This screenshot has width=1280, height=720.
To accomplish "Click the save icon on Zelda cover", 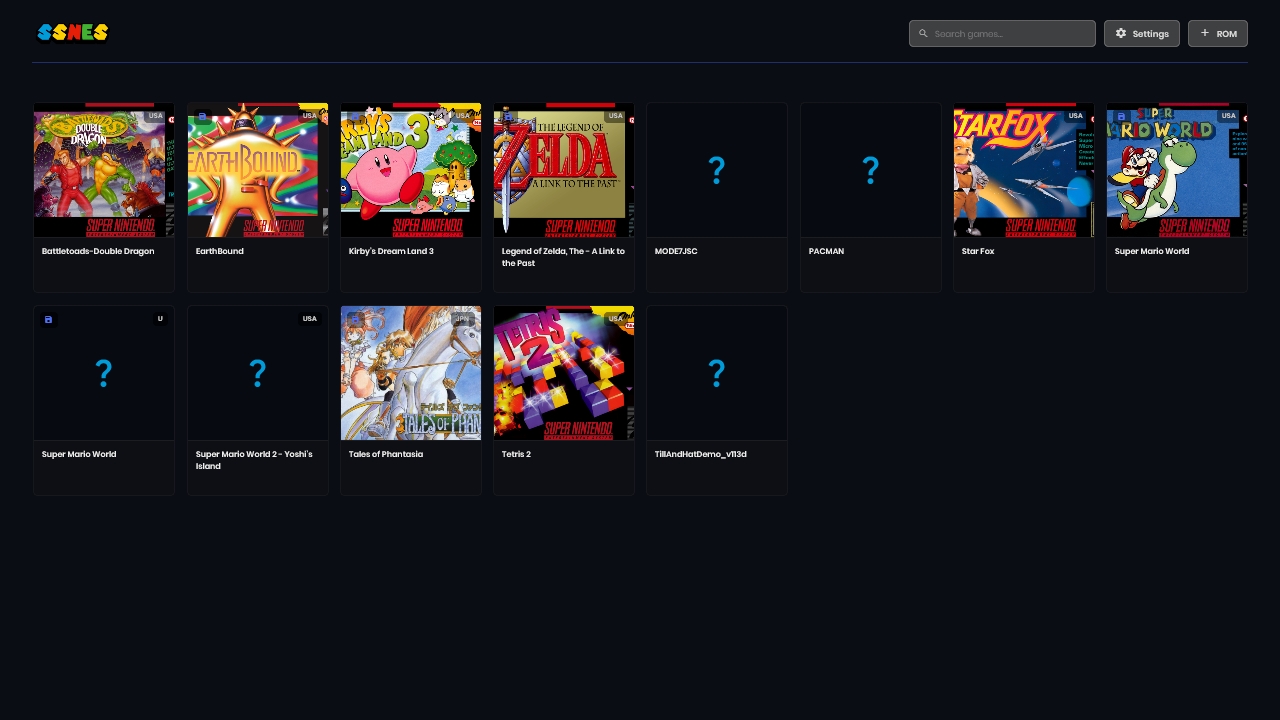I will (x=508, y=116).
